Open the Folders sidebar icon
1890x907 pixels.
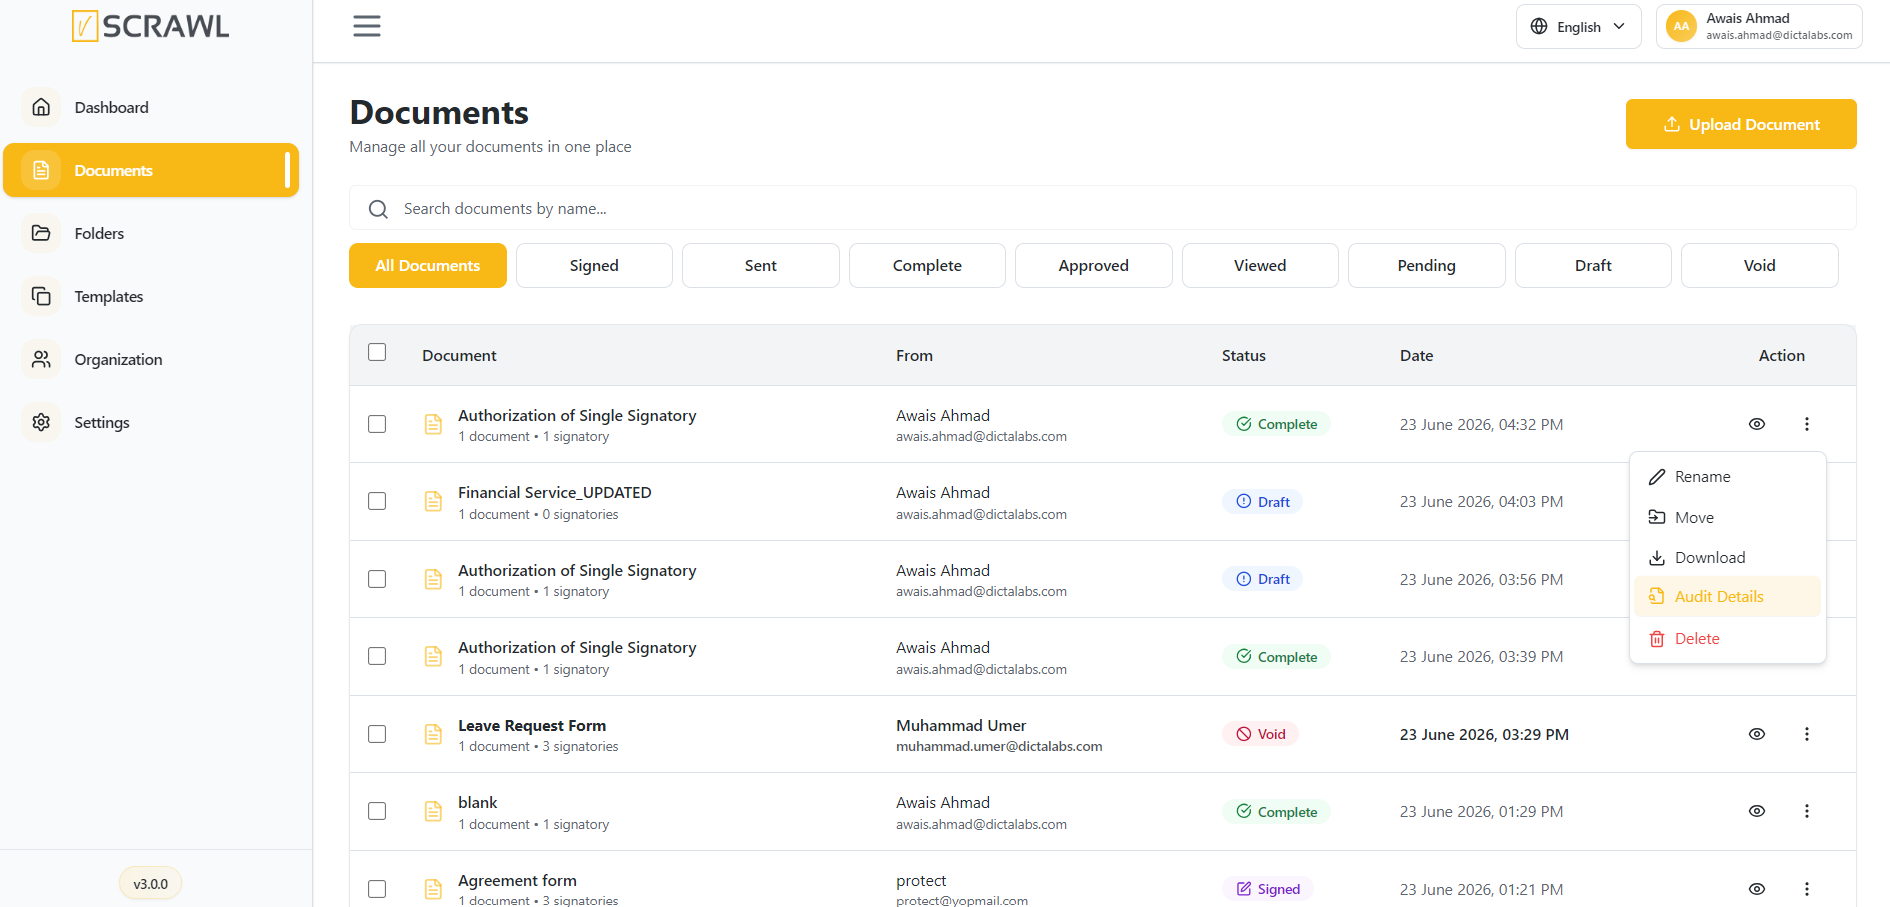(41, 233)
